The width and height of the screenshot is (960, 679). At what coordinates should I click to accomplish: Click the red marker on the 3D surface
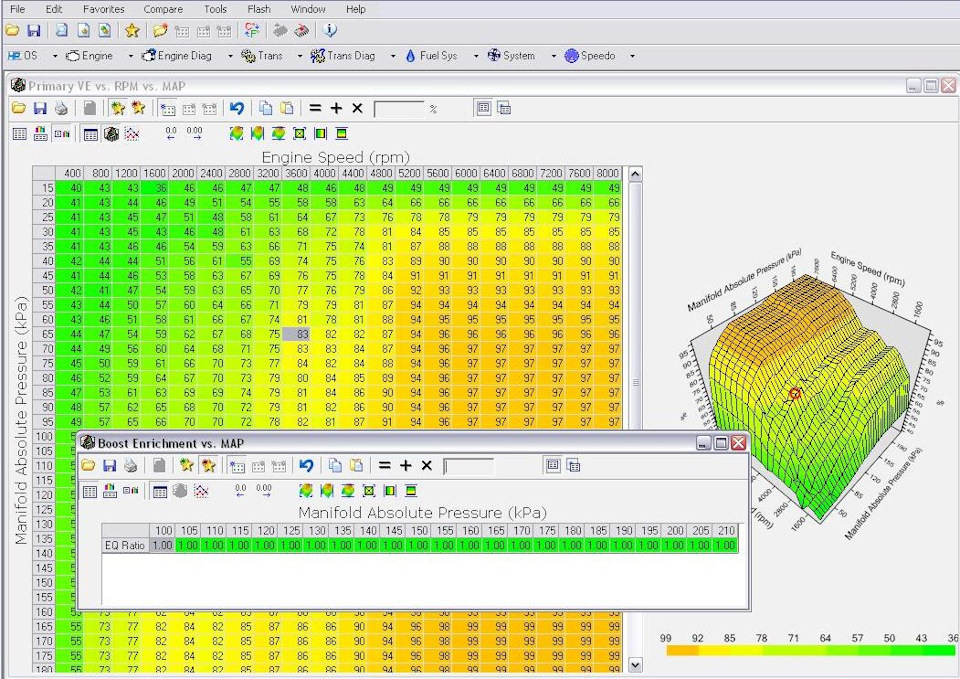point(795,394)
